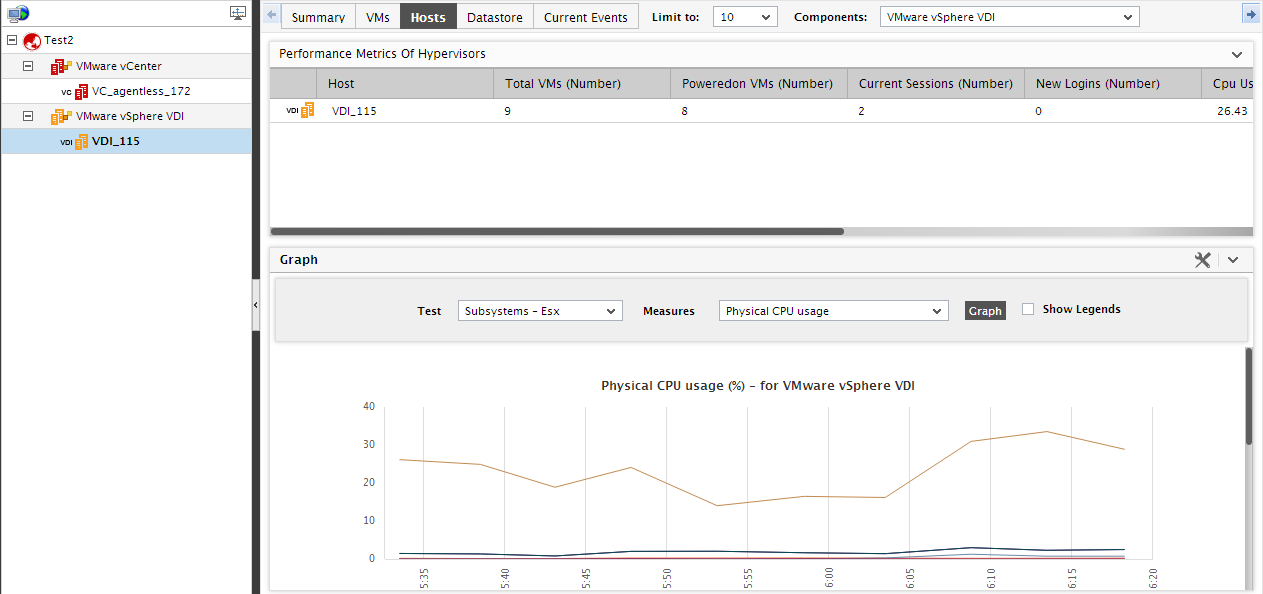
Task: Select the Test2 tree label
Action: tap(59, 41)
